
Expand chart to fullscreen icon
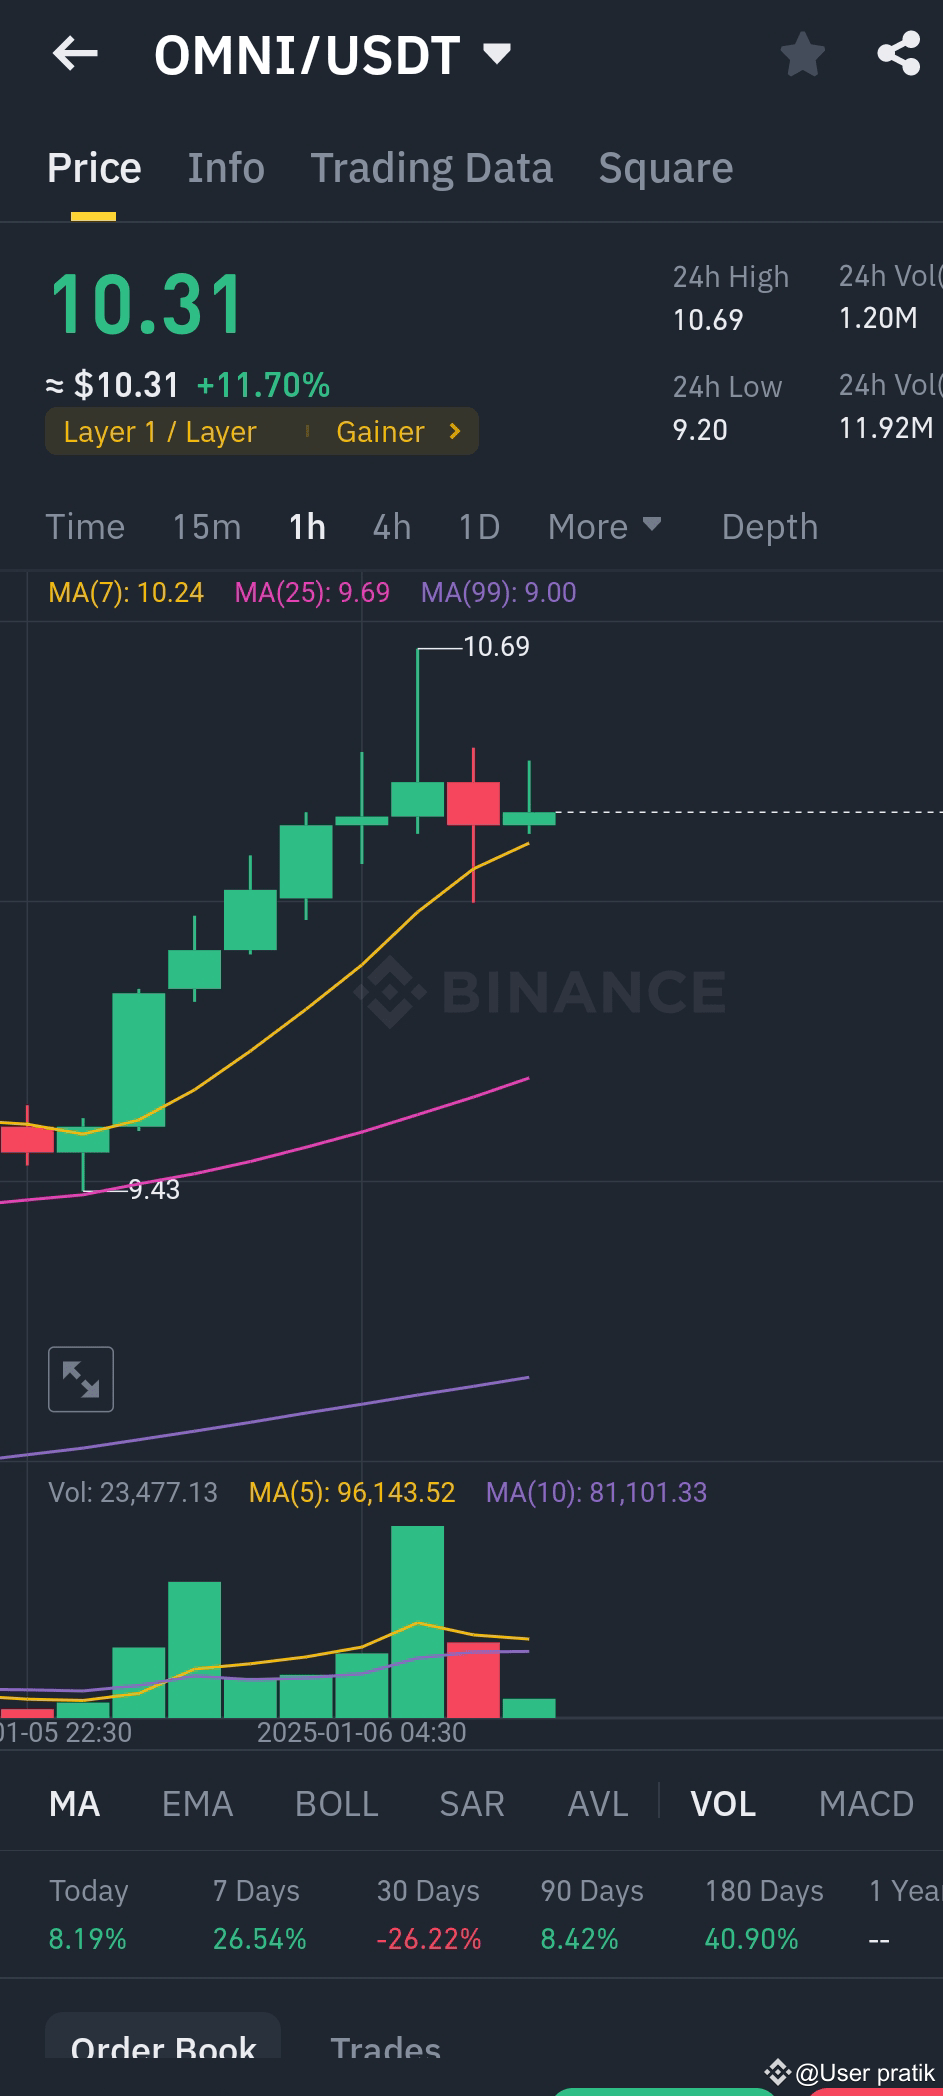coord(81,1379)
